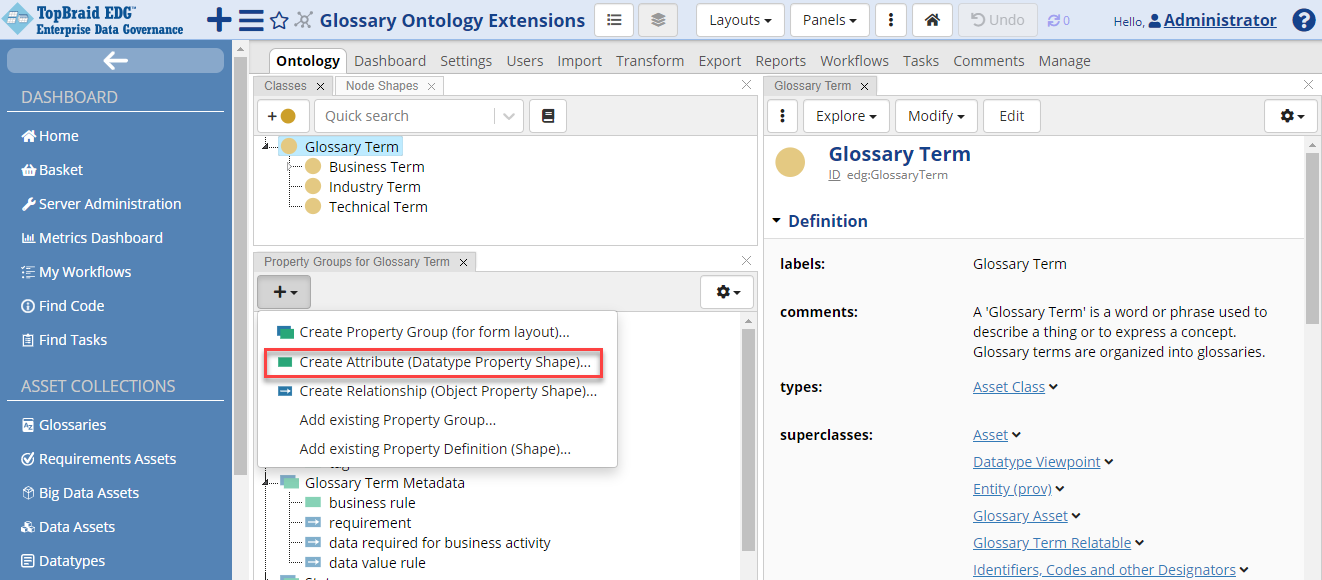Open the Asset Class link
Viewport: 1322px width, 580px height.
tap(1008, 387)
